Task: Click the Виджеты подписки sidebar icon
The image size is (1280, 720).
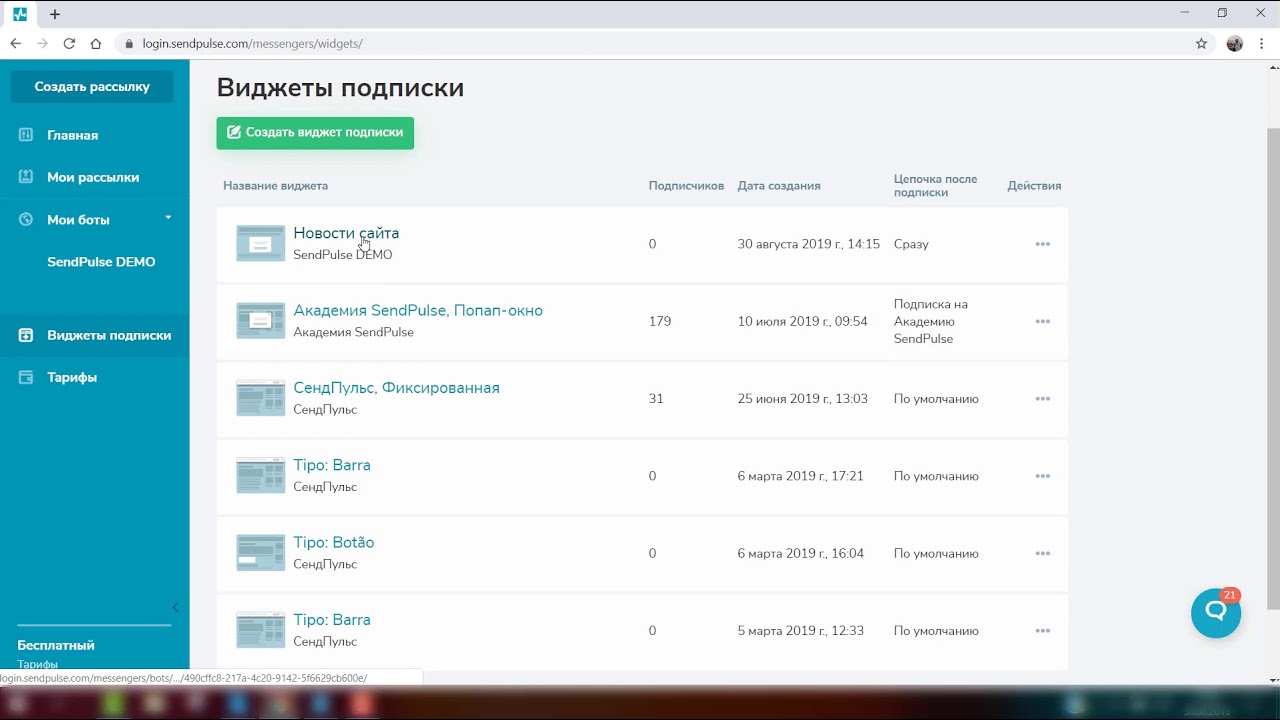Action: [26, 335]
